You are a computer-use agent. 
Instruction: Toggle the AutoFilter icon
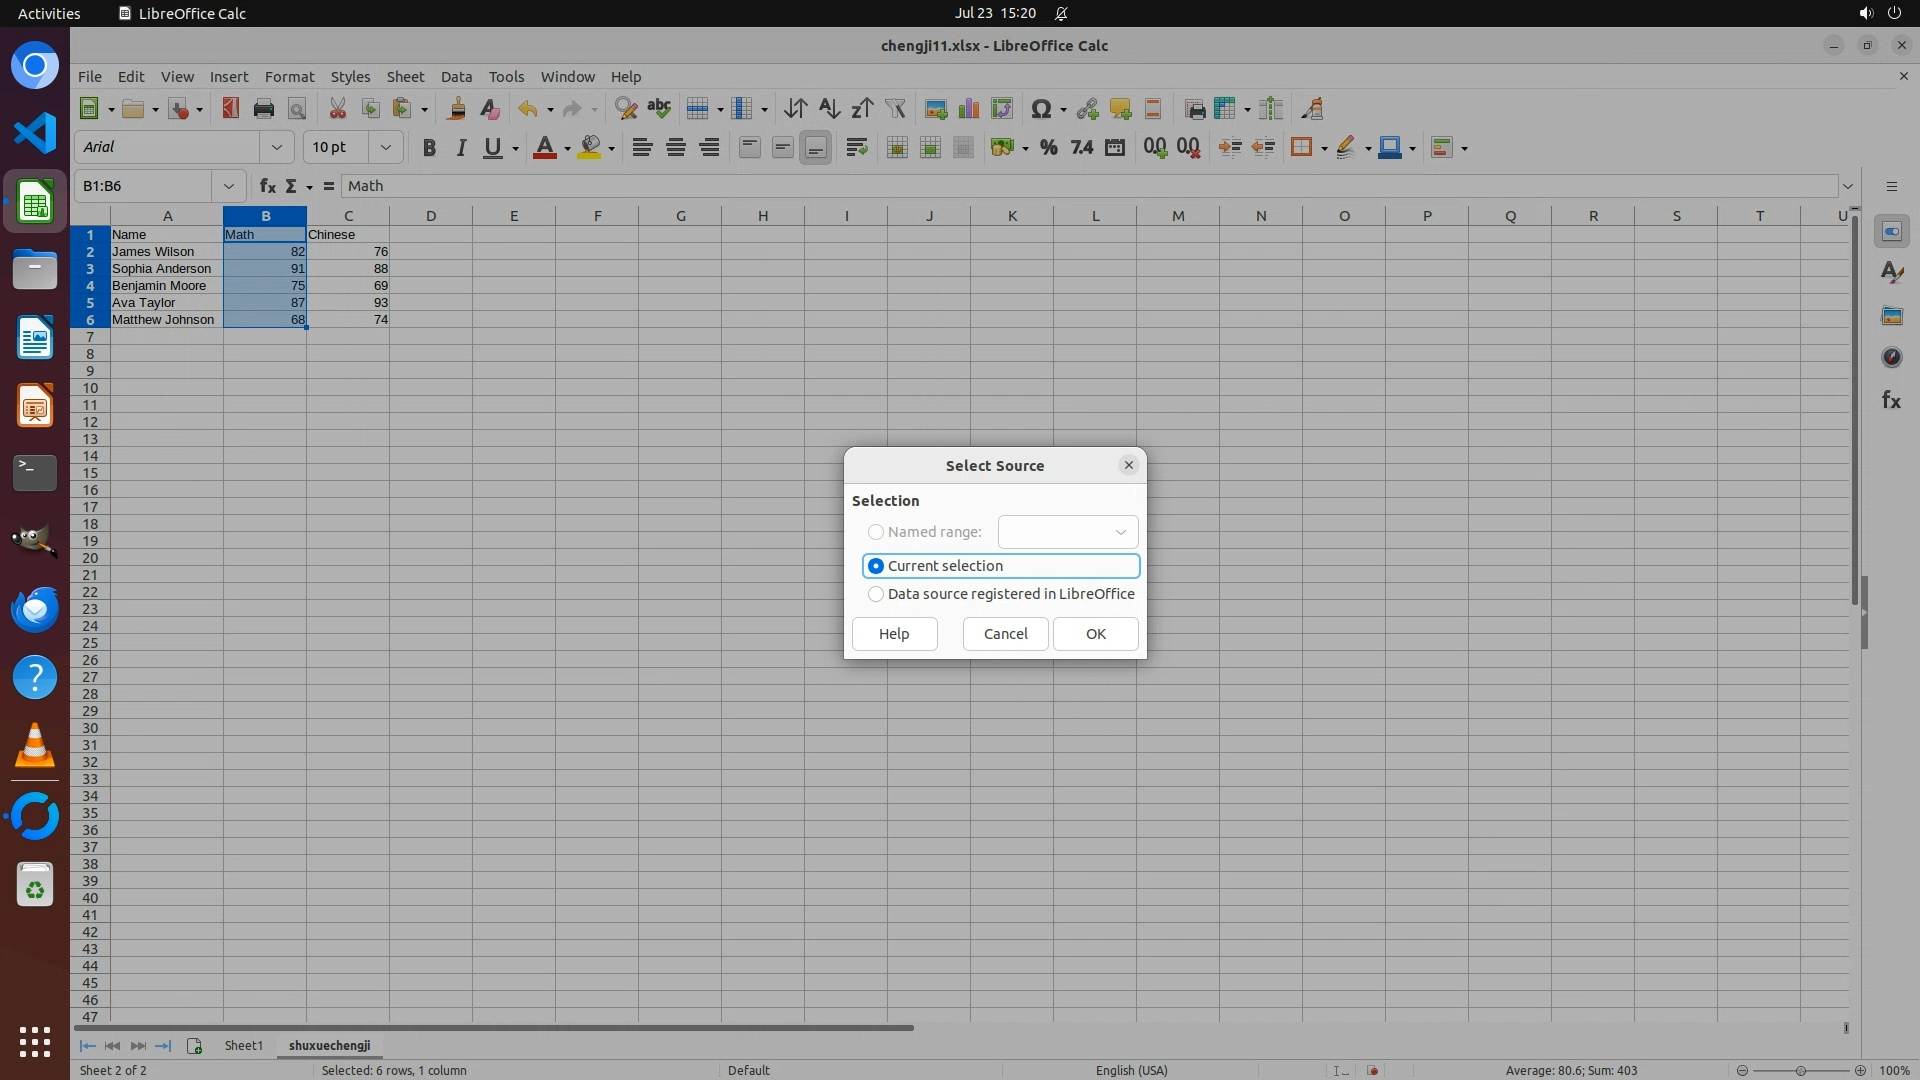click(x=895, y=109)
